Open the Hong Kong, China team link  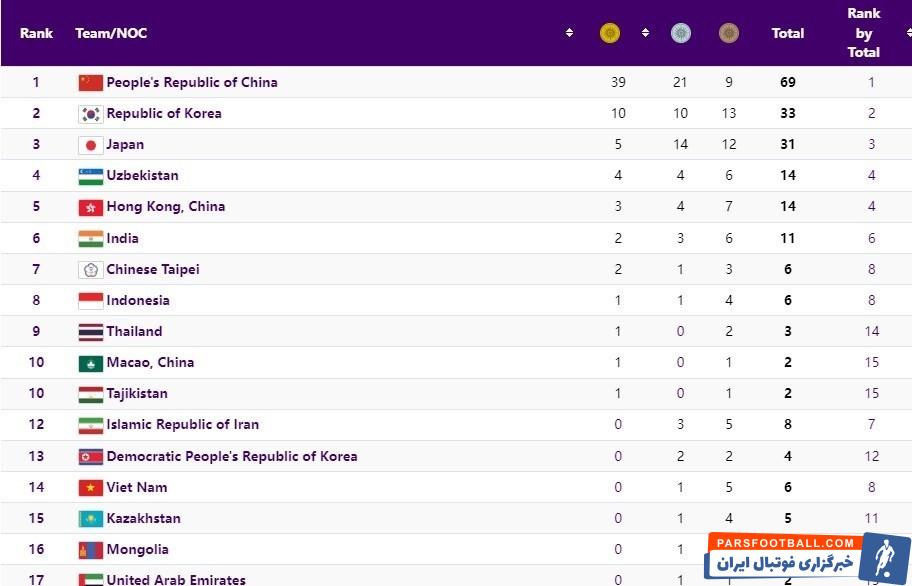click(x=166, y=207)
